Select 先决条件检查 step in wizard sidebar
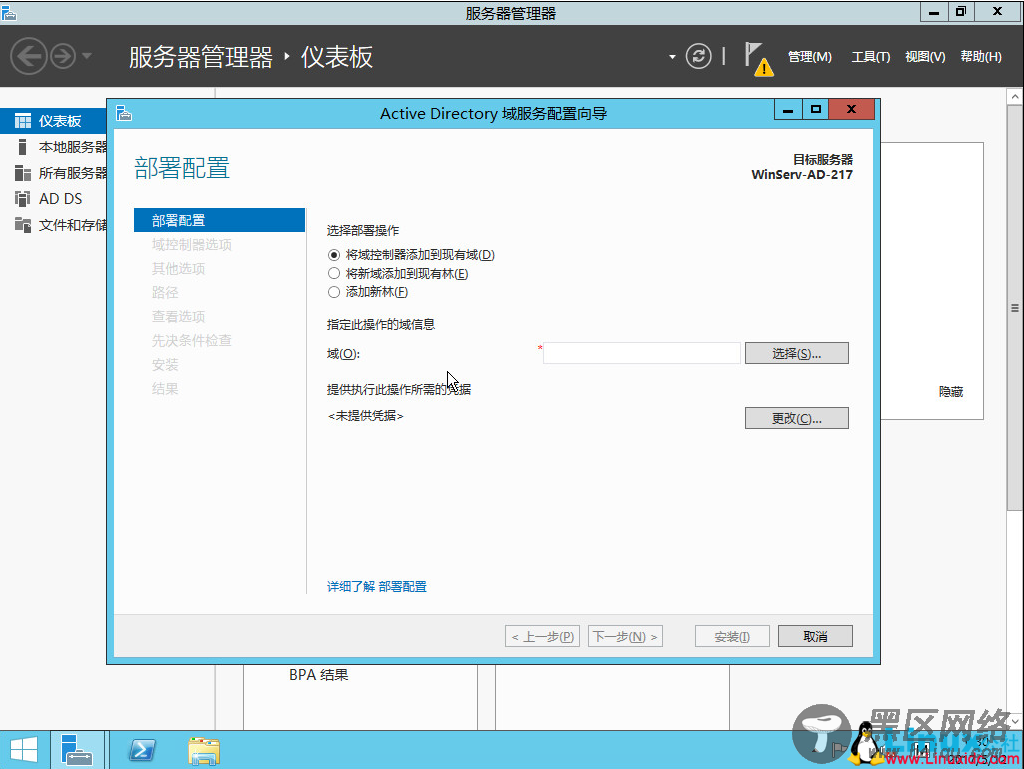The height and width of the screenshot is (769, 1024). click(x=191, y=341)
